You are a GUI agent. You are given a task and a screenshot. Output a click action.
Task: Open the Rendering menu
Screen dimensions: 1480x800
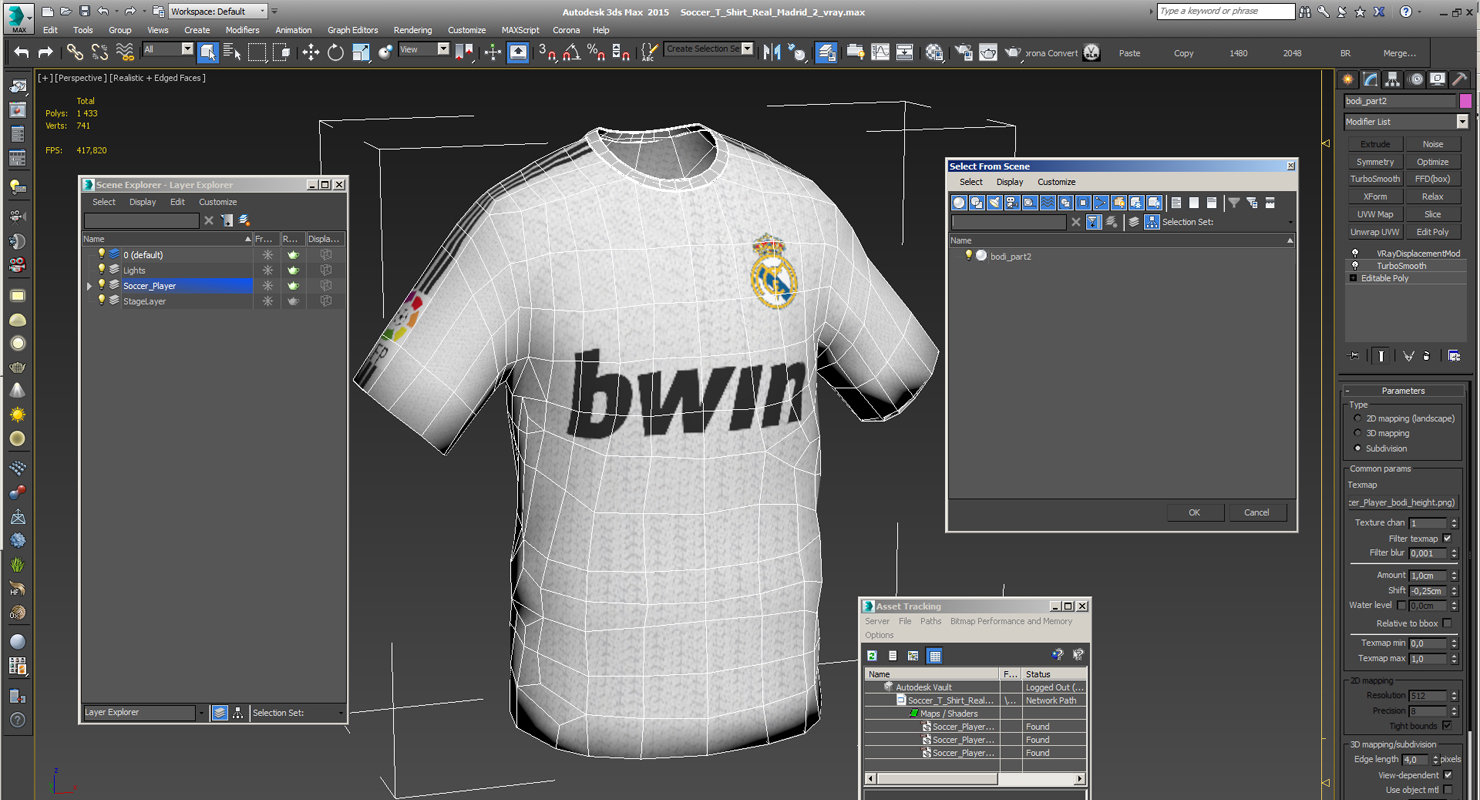pos(412,30)
